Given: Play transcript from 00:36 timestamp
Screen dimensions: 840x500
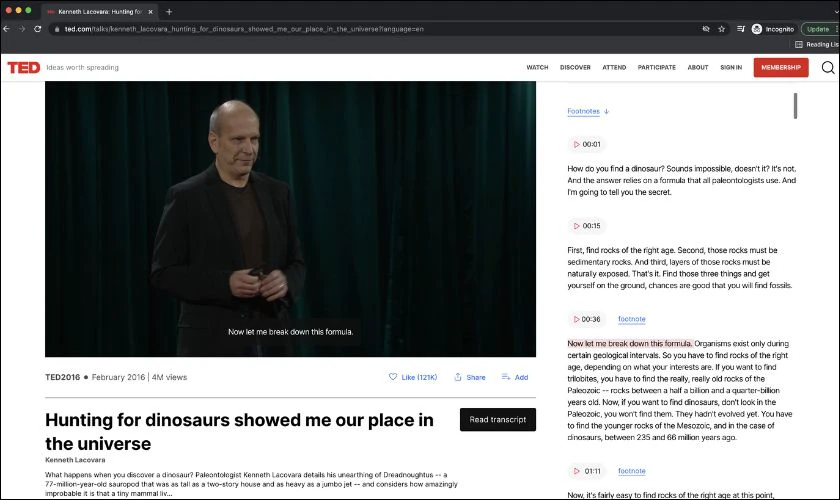Looking at the screenshot, I should click(x=587, y=319).
